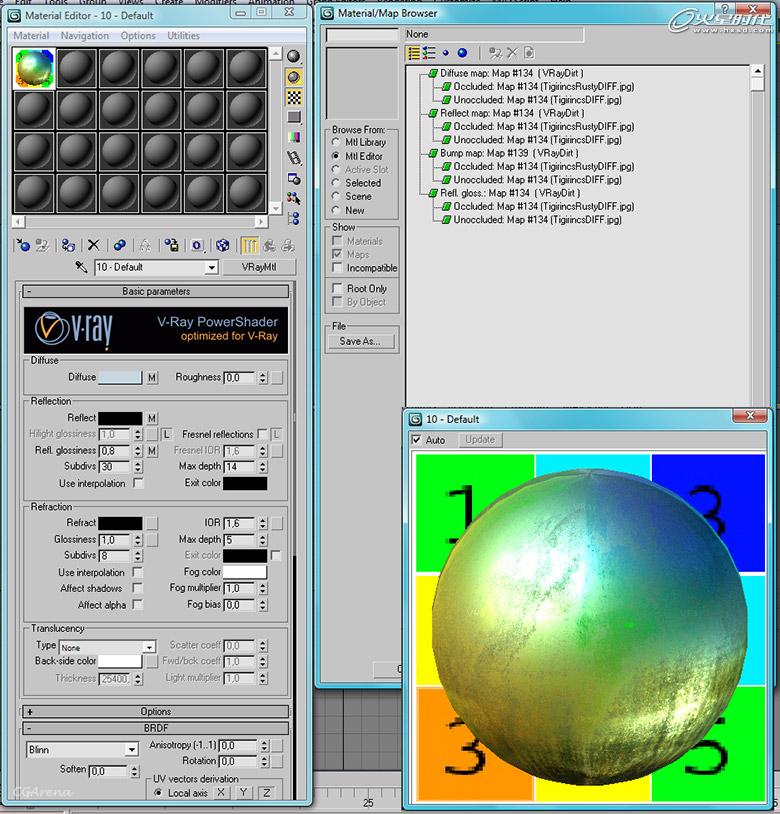
Task: Collapse the BRDF rollout
Action: coord(156,728)
